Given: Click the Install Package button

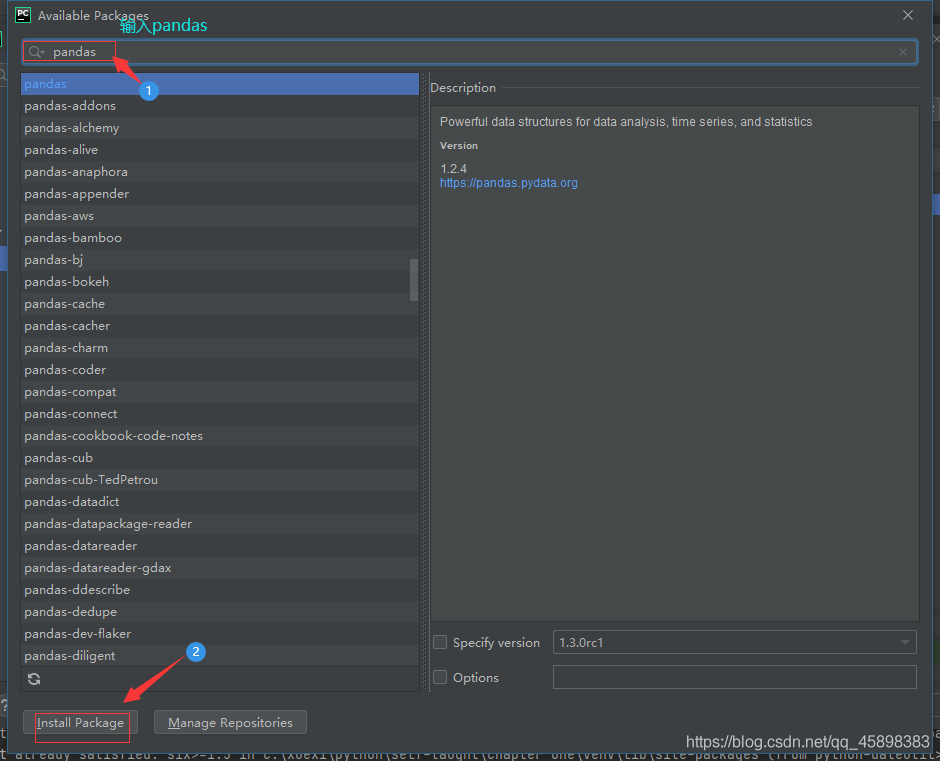Looking at the screenshot, I should 80,722.
